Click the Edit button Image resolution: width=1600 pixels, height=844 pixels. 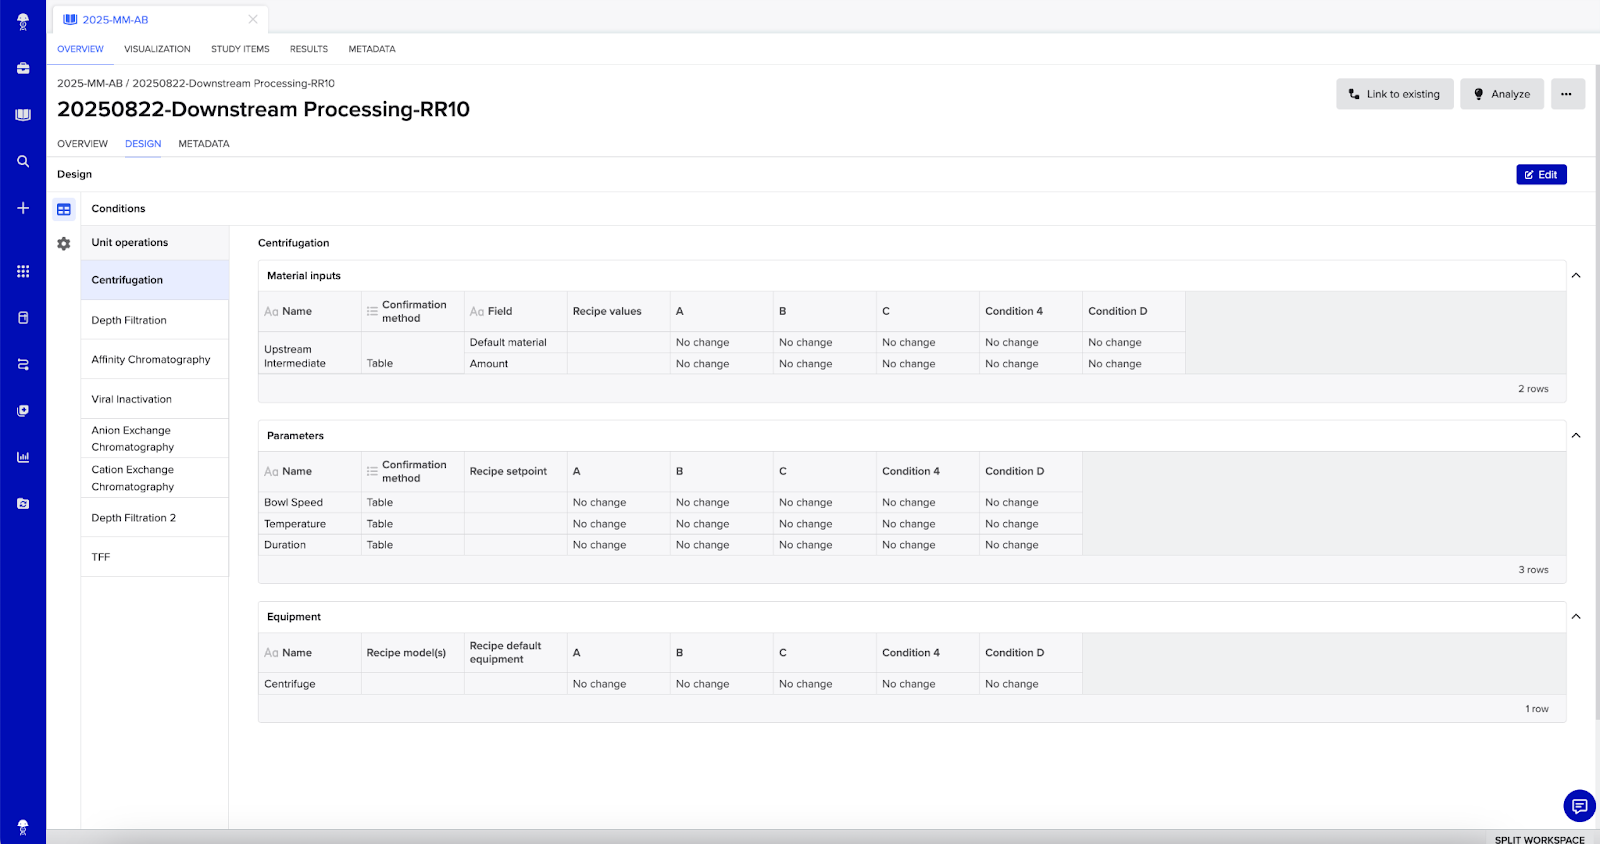click(x=1541, y=175)
